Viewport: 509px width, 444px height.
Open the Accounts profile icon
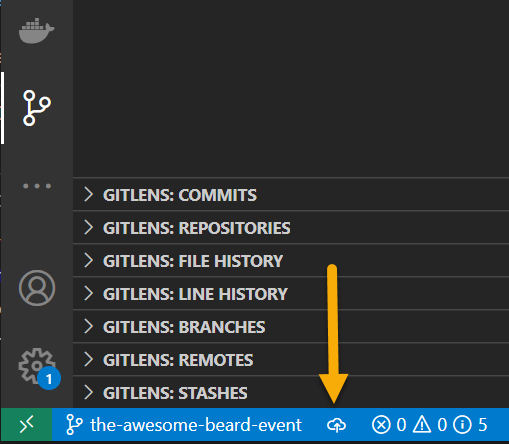pos(37,288)
